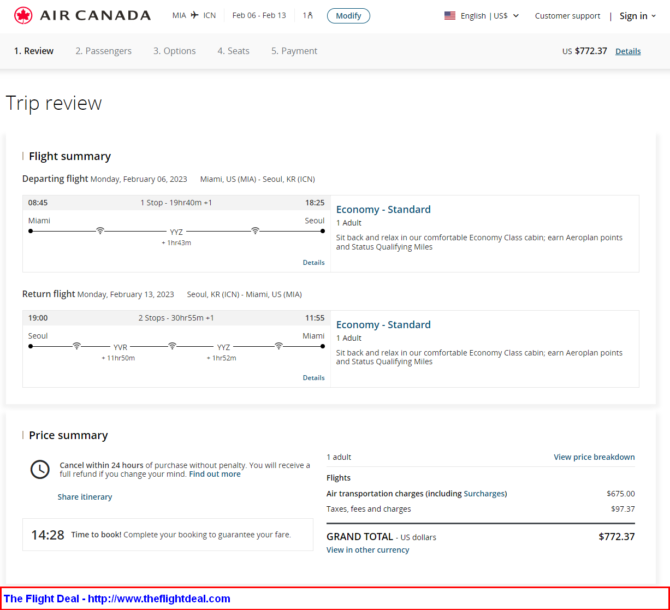Click the passenger count icon in header
Image resolution: width=670 pixels, height=610 pixels.
pos(308,15)
